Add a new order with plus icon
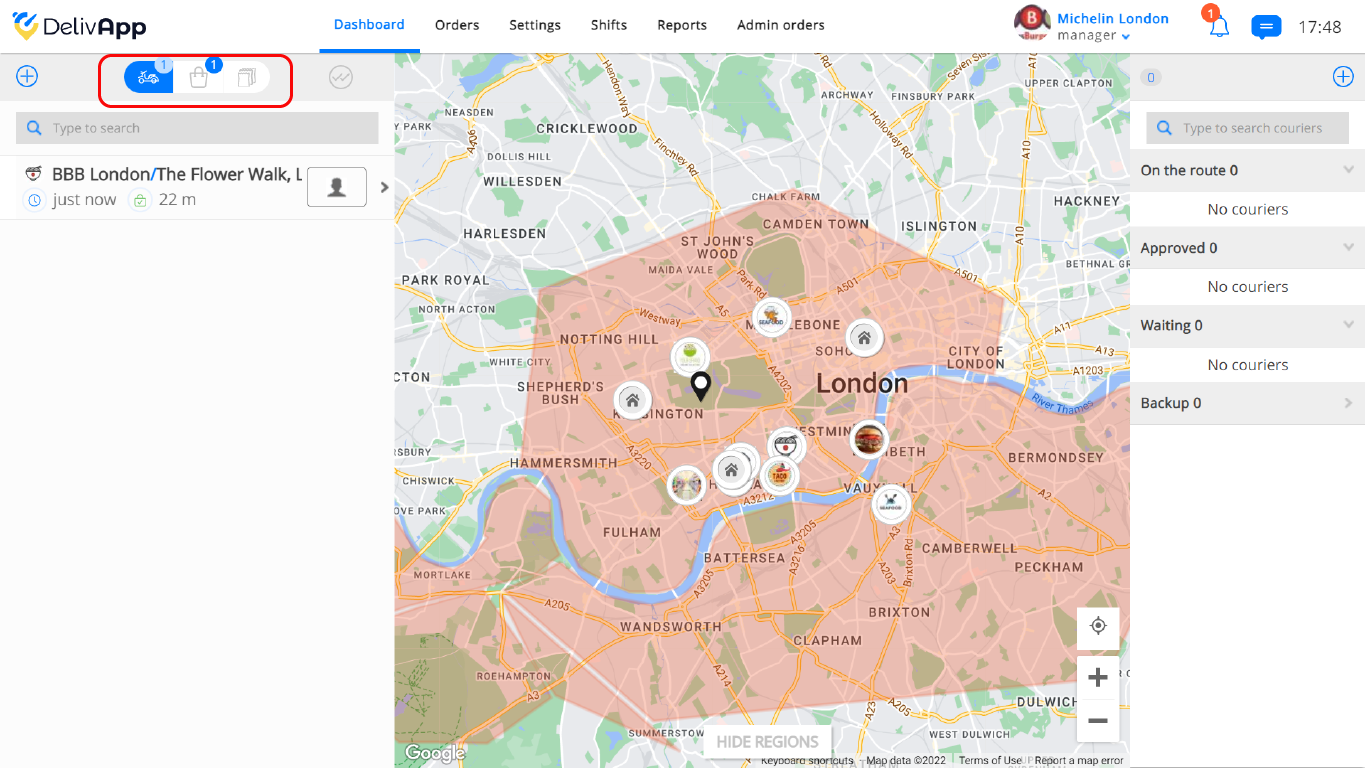Image resolution: width=1365 pixels, height=768 pixels. (x=27, y=76)
